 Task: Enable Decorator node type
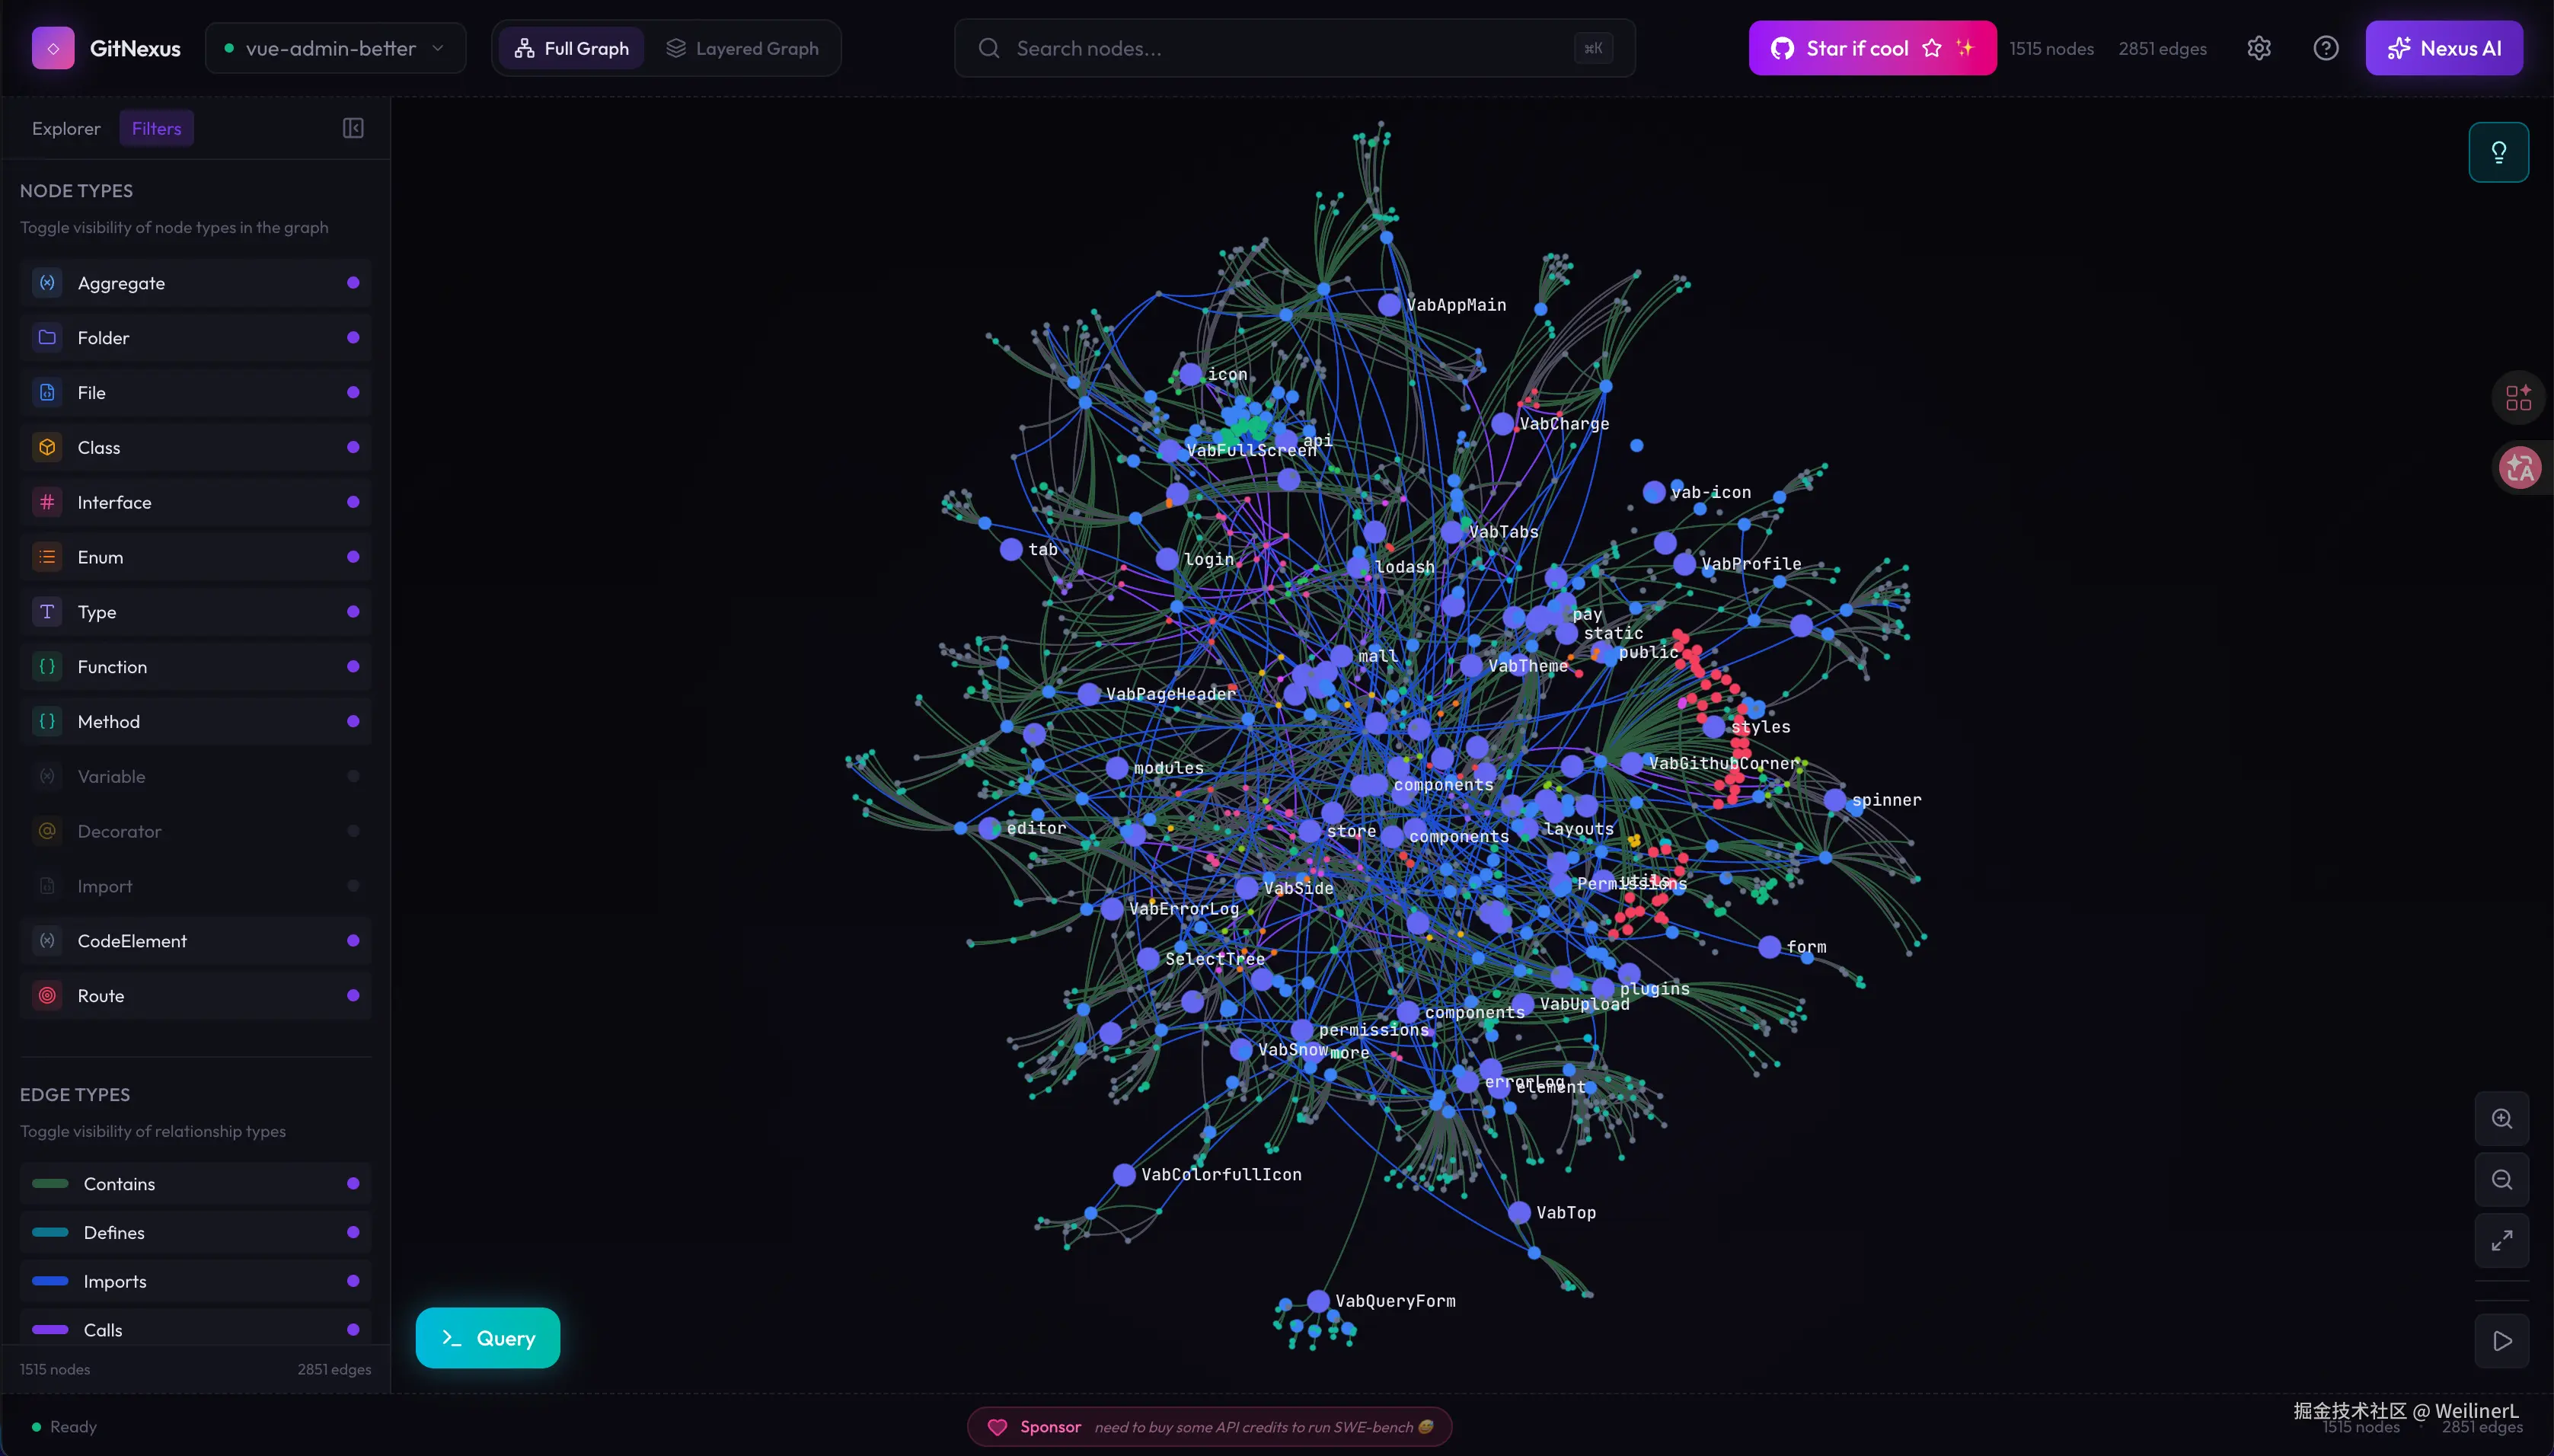[195, 831]
